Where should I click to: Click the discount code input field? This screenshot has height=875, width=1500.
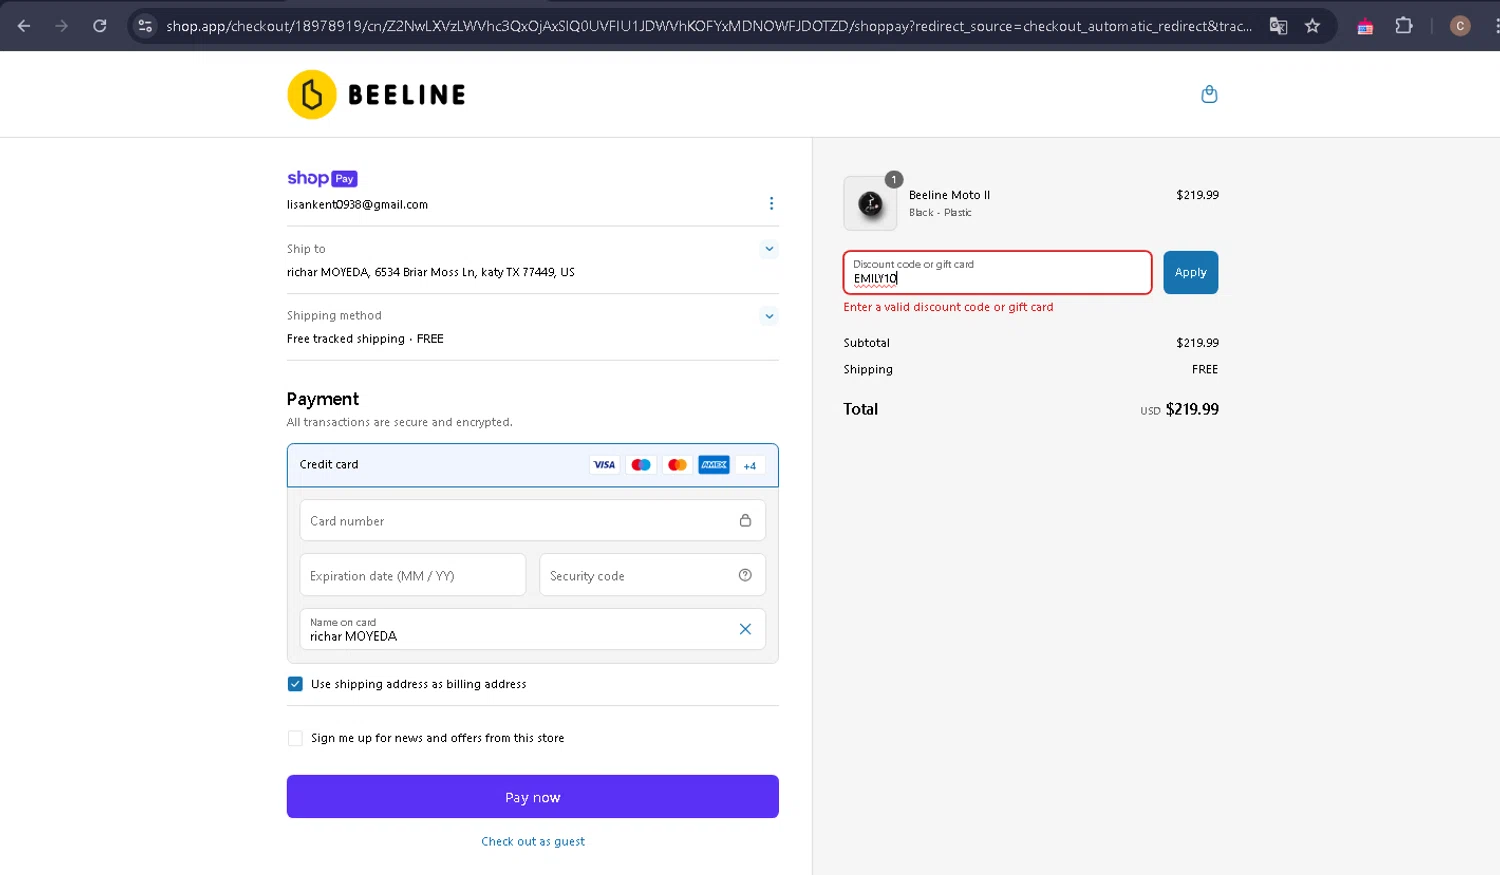998,272
